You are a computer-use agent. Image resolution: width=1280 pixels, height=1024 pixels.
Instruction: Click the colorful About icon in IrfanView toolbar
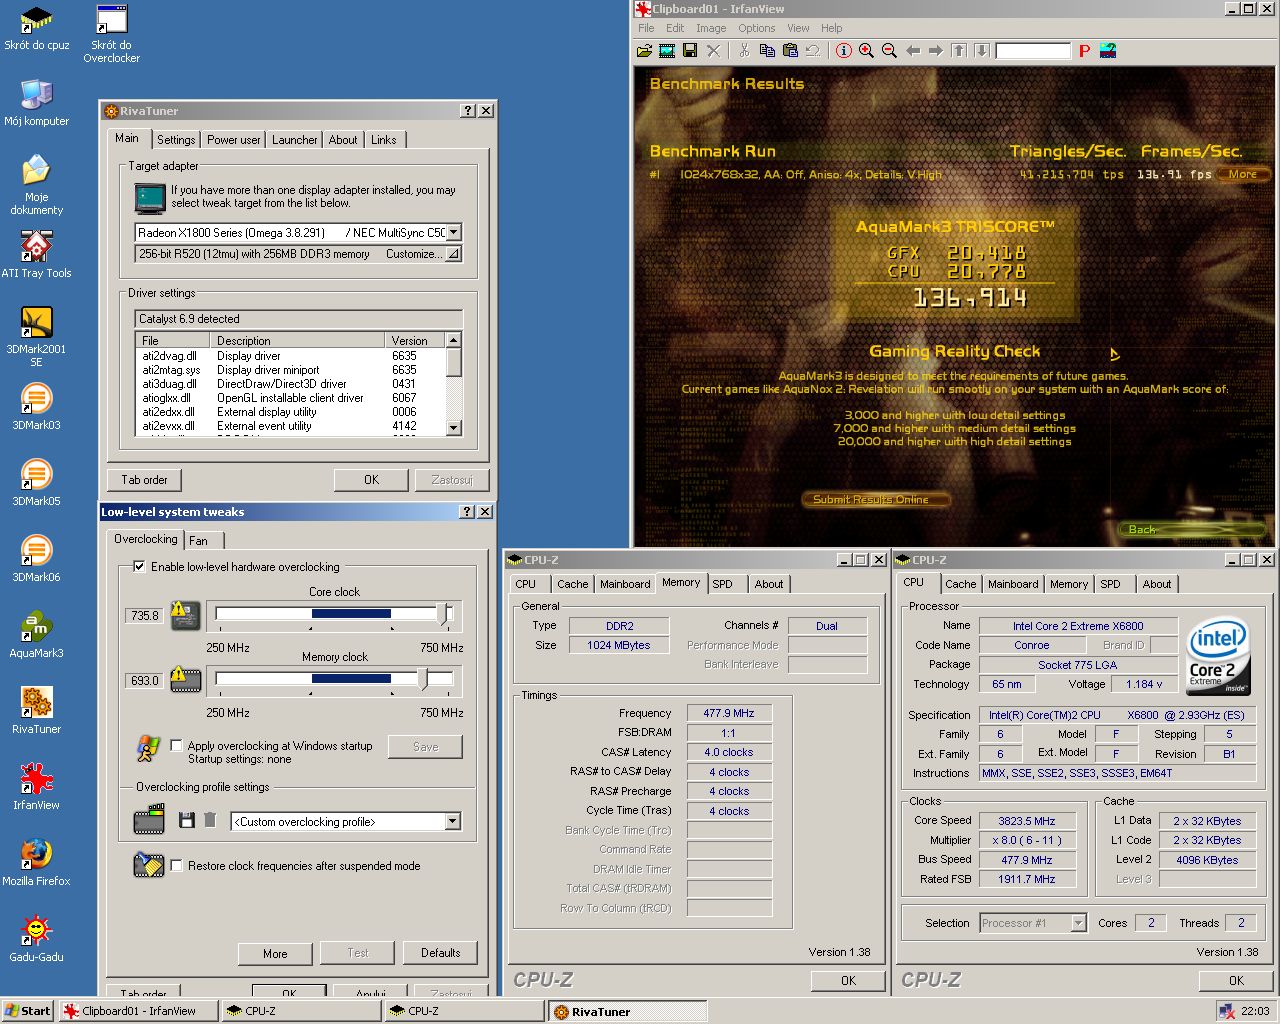[1108, 51]
